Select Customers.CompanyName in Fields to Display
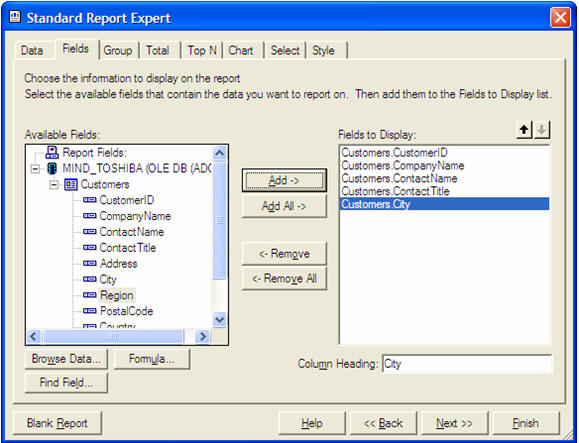 click(x=403, y=166)
